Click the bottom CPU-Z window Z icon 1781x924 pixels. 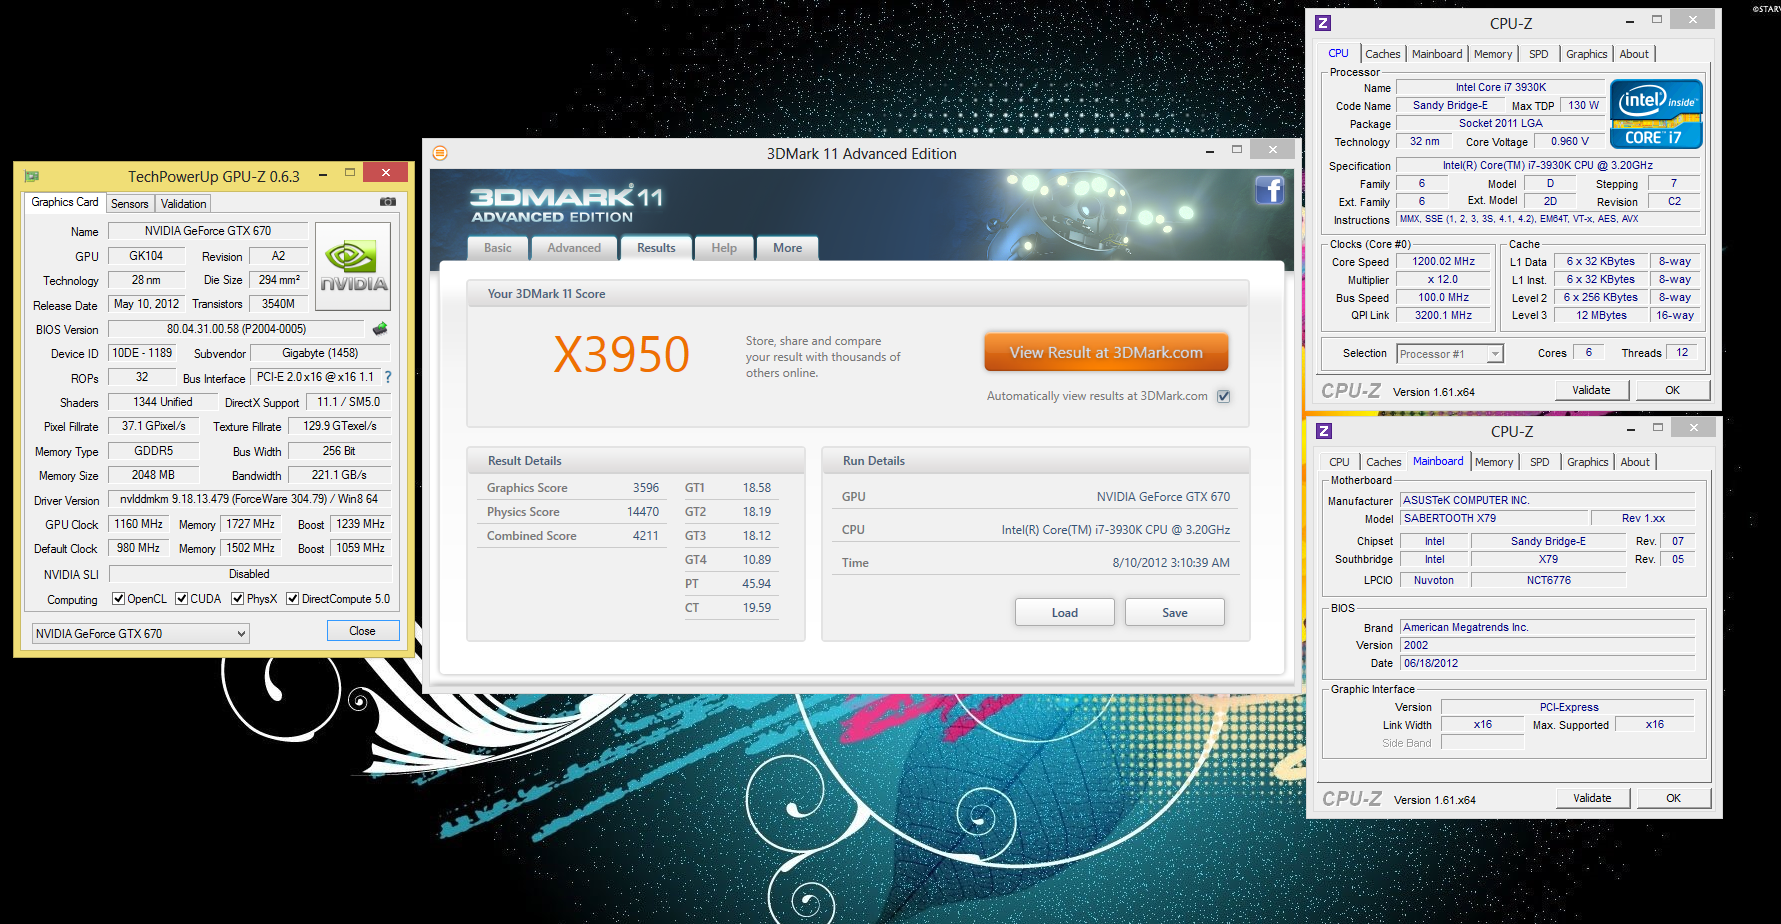tap(1324, 431)
